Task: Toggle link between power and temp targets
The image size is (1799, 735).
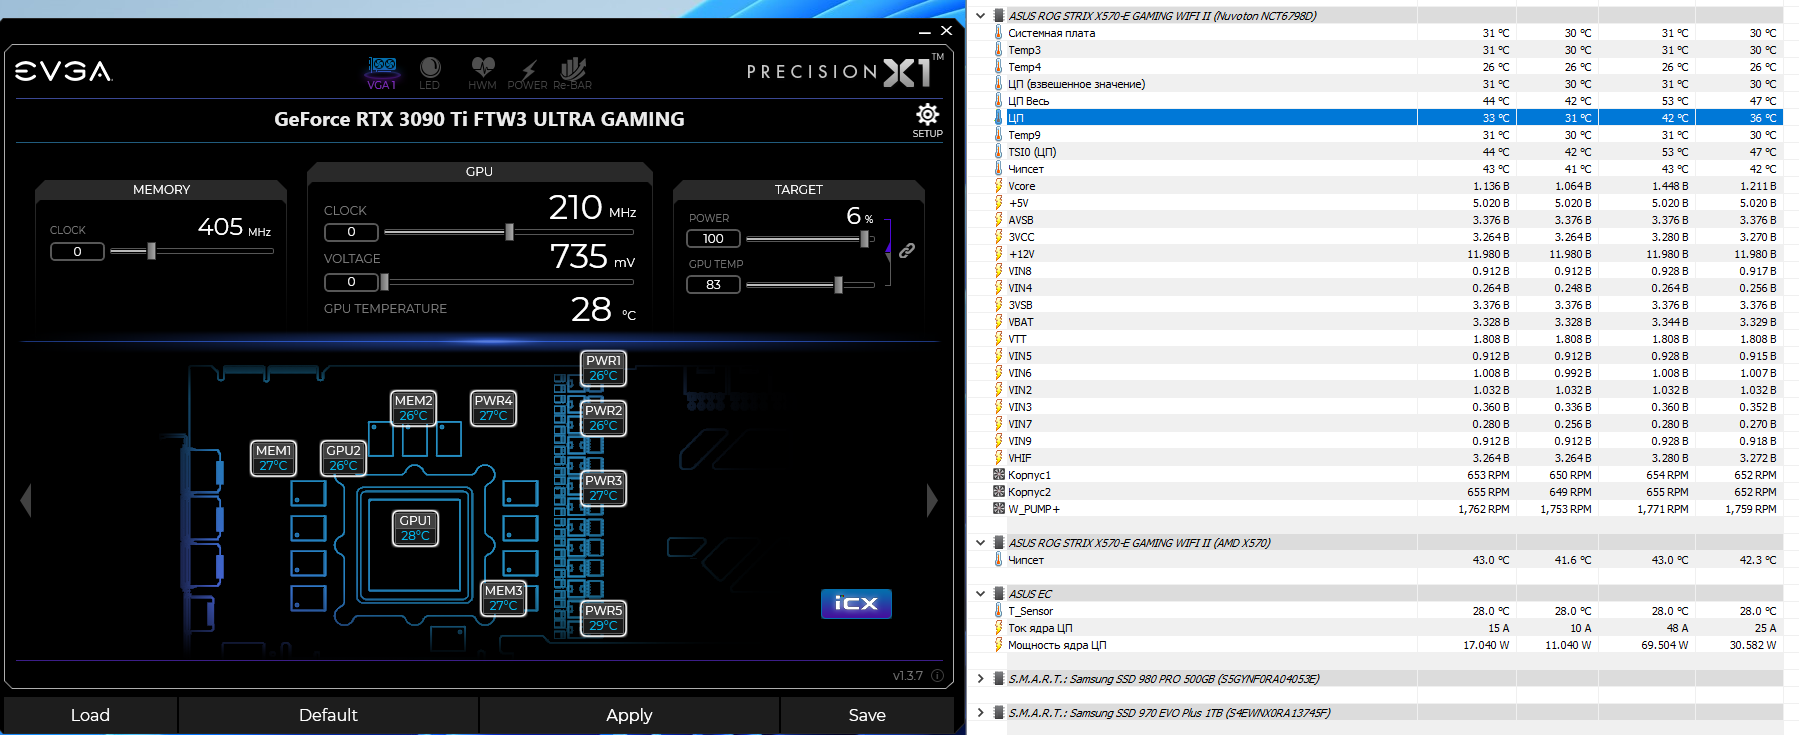Action: [907, 250]
